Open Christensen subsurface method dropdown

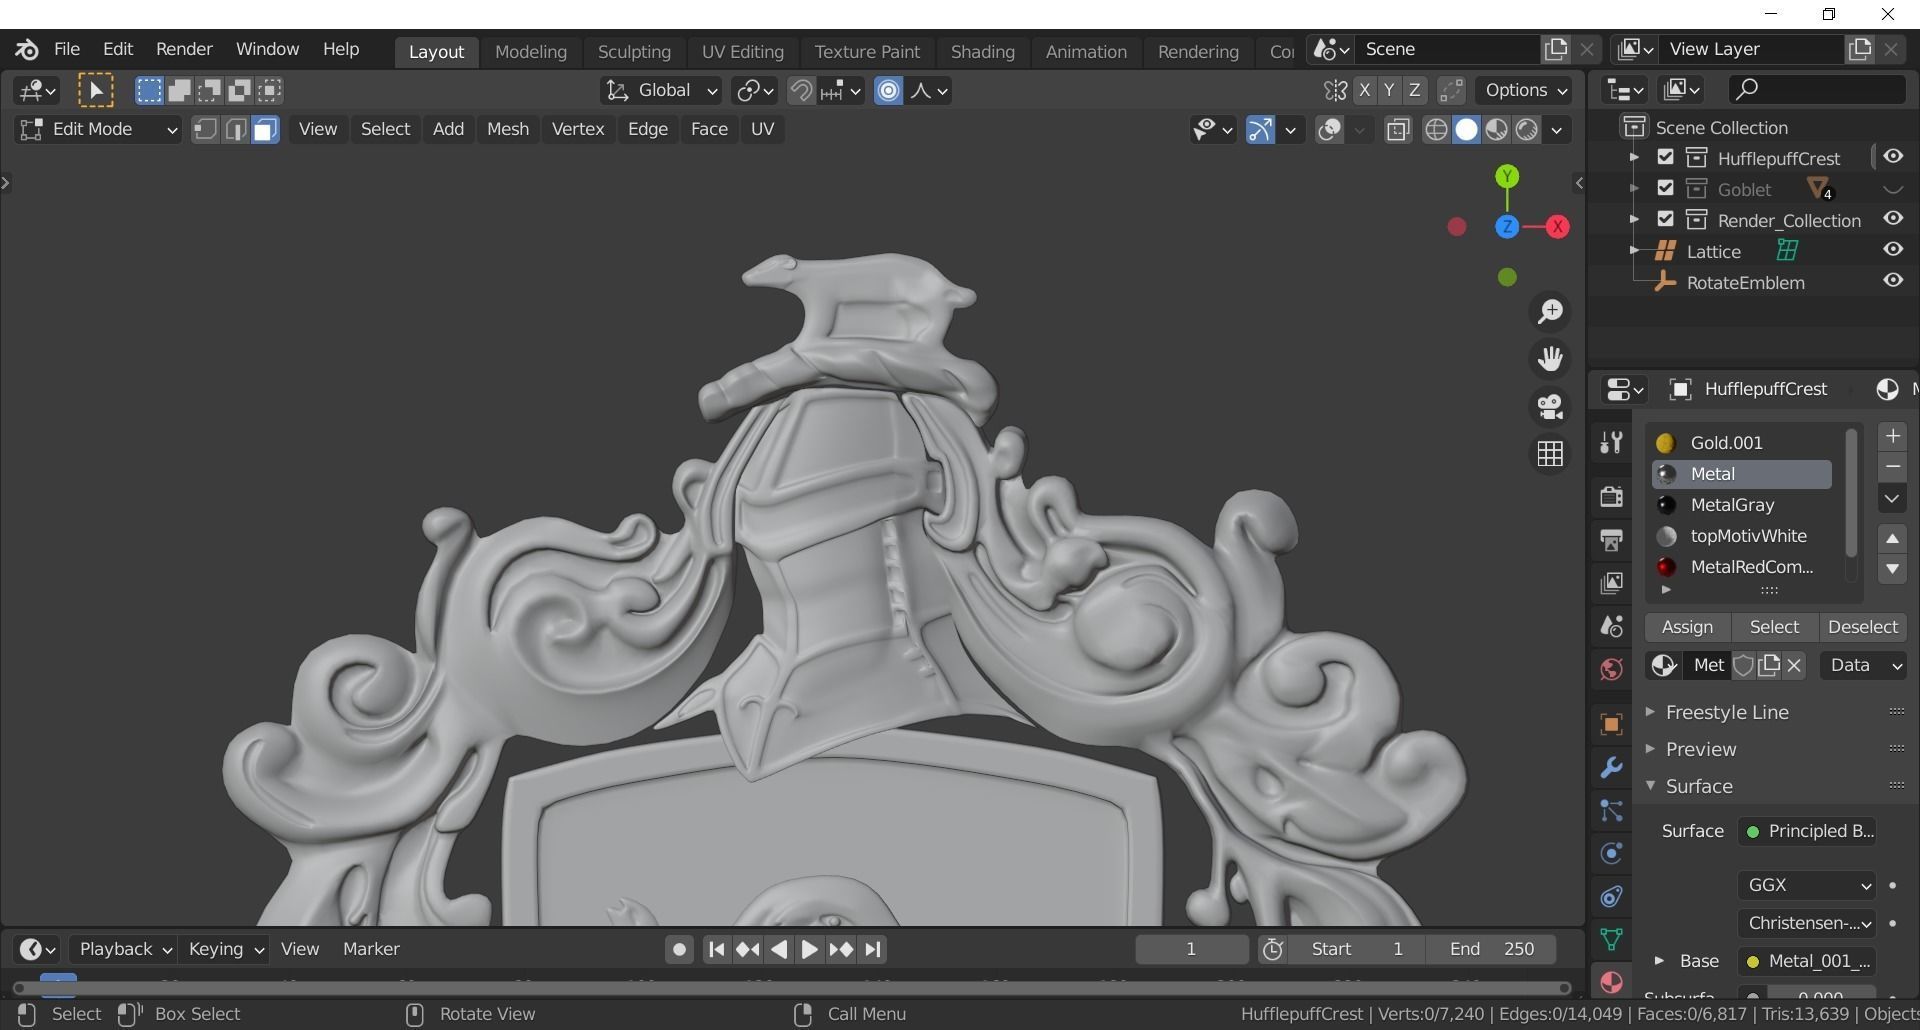1807,923
